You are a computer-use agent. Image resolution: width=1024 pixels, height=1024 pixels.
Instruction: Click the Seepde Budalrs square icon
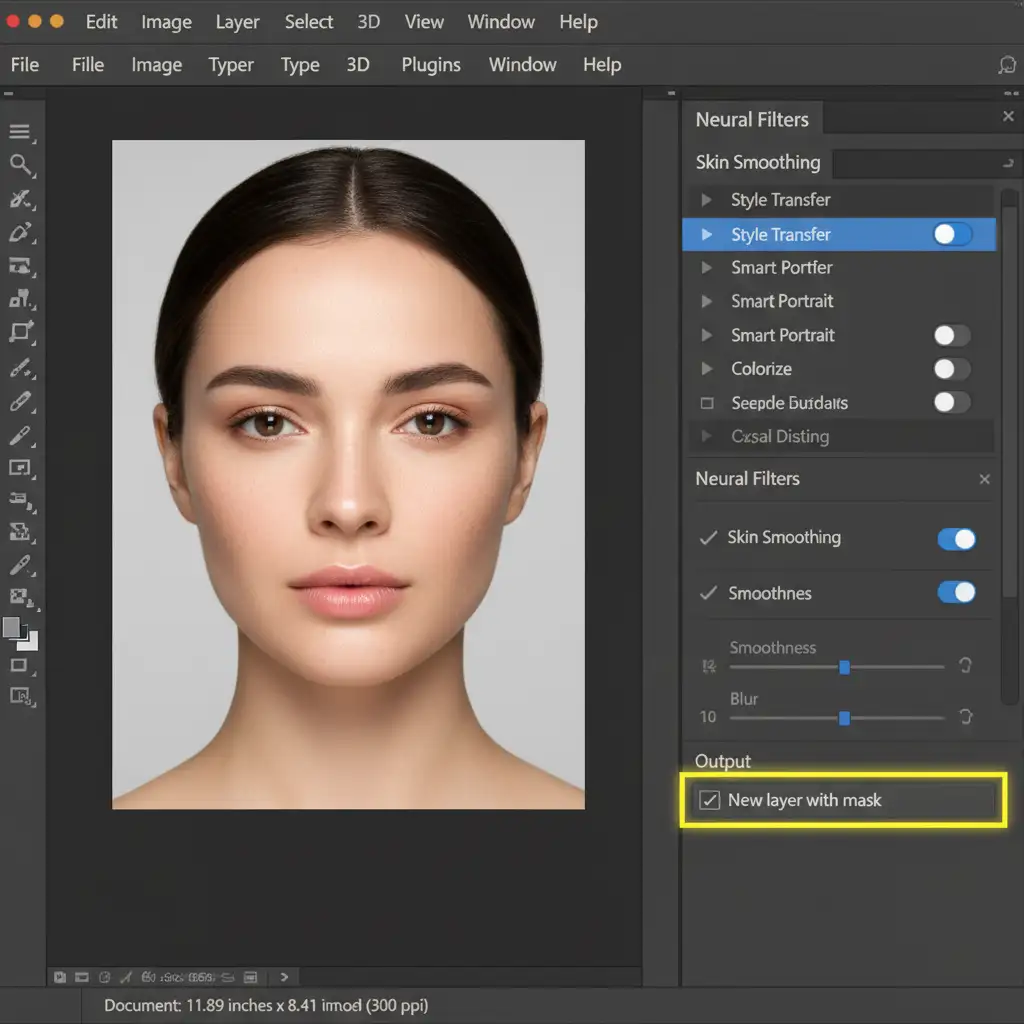(x=707, y=403)
